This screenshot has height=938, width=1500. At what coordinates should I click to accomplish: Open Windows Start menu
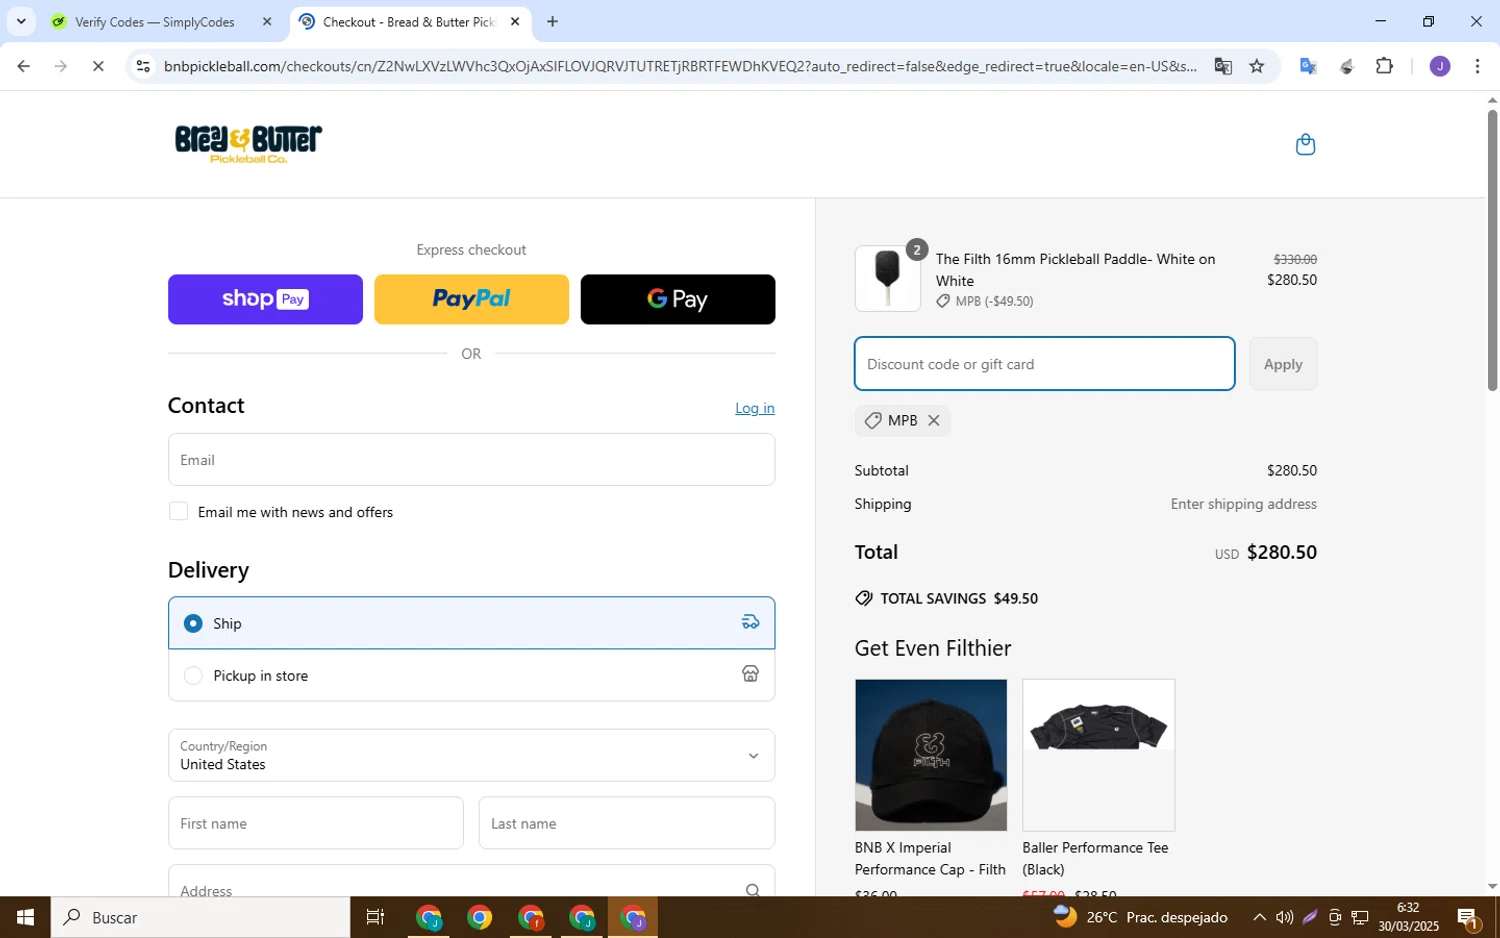tap(25, 917)
